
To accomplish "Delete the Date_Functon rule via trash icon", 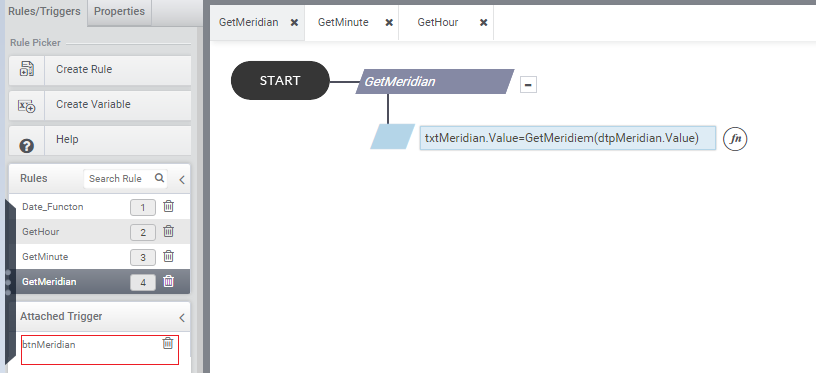I will 168,207.
